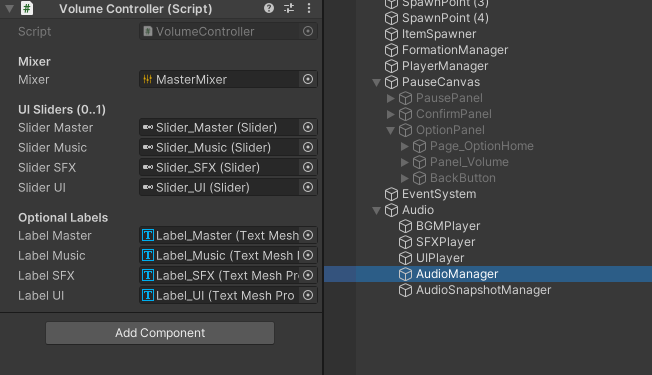Open object picker for Label Music

308,255
